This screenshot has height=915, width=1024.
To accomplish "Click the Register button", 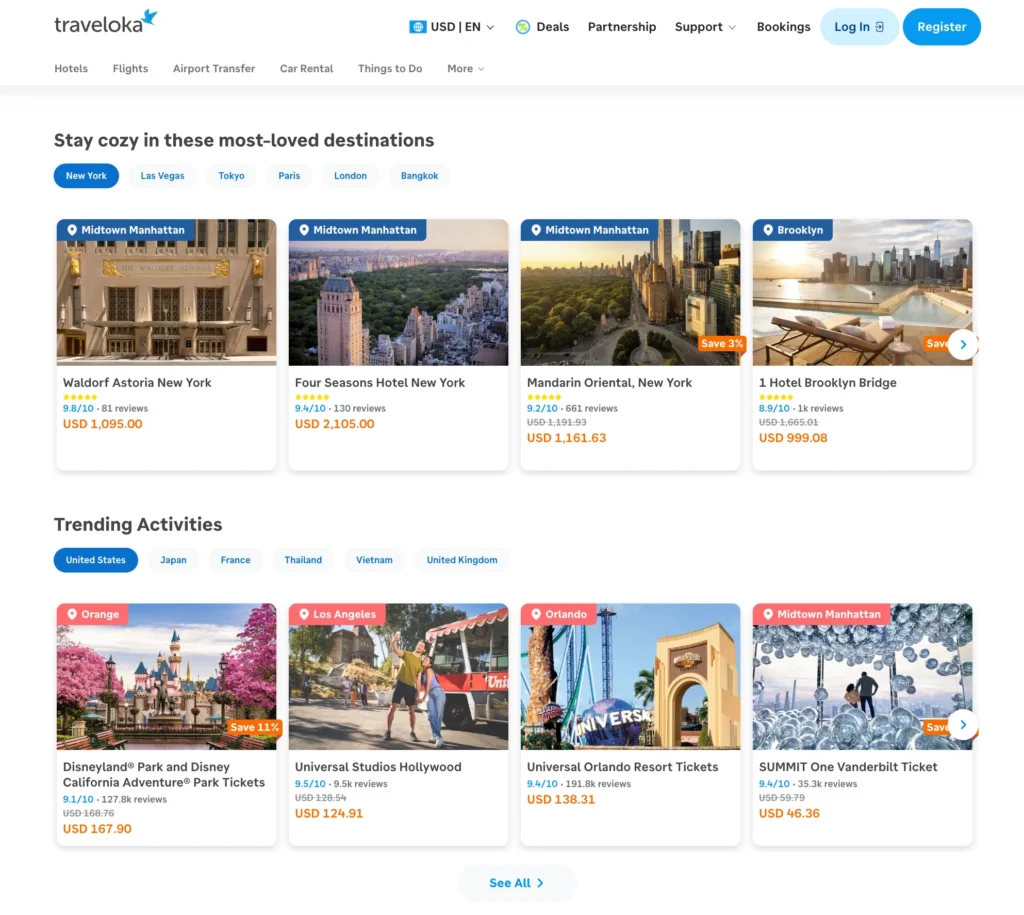I will [x=941, y=27].
